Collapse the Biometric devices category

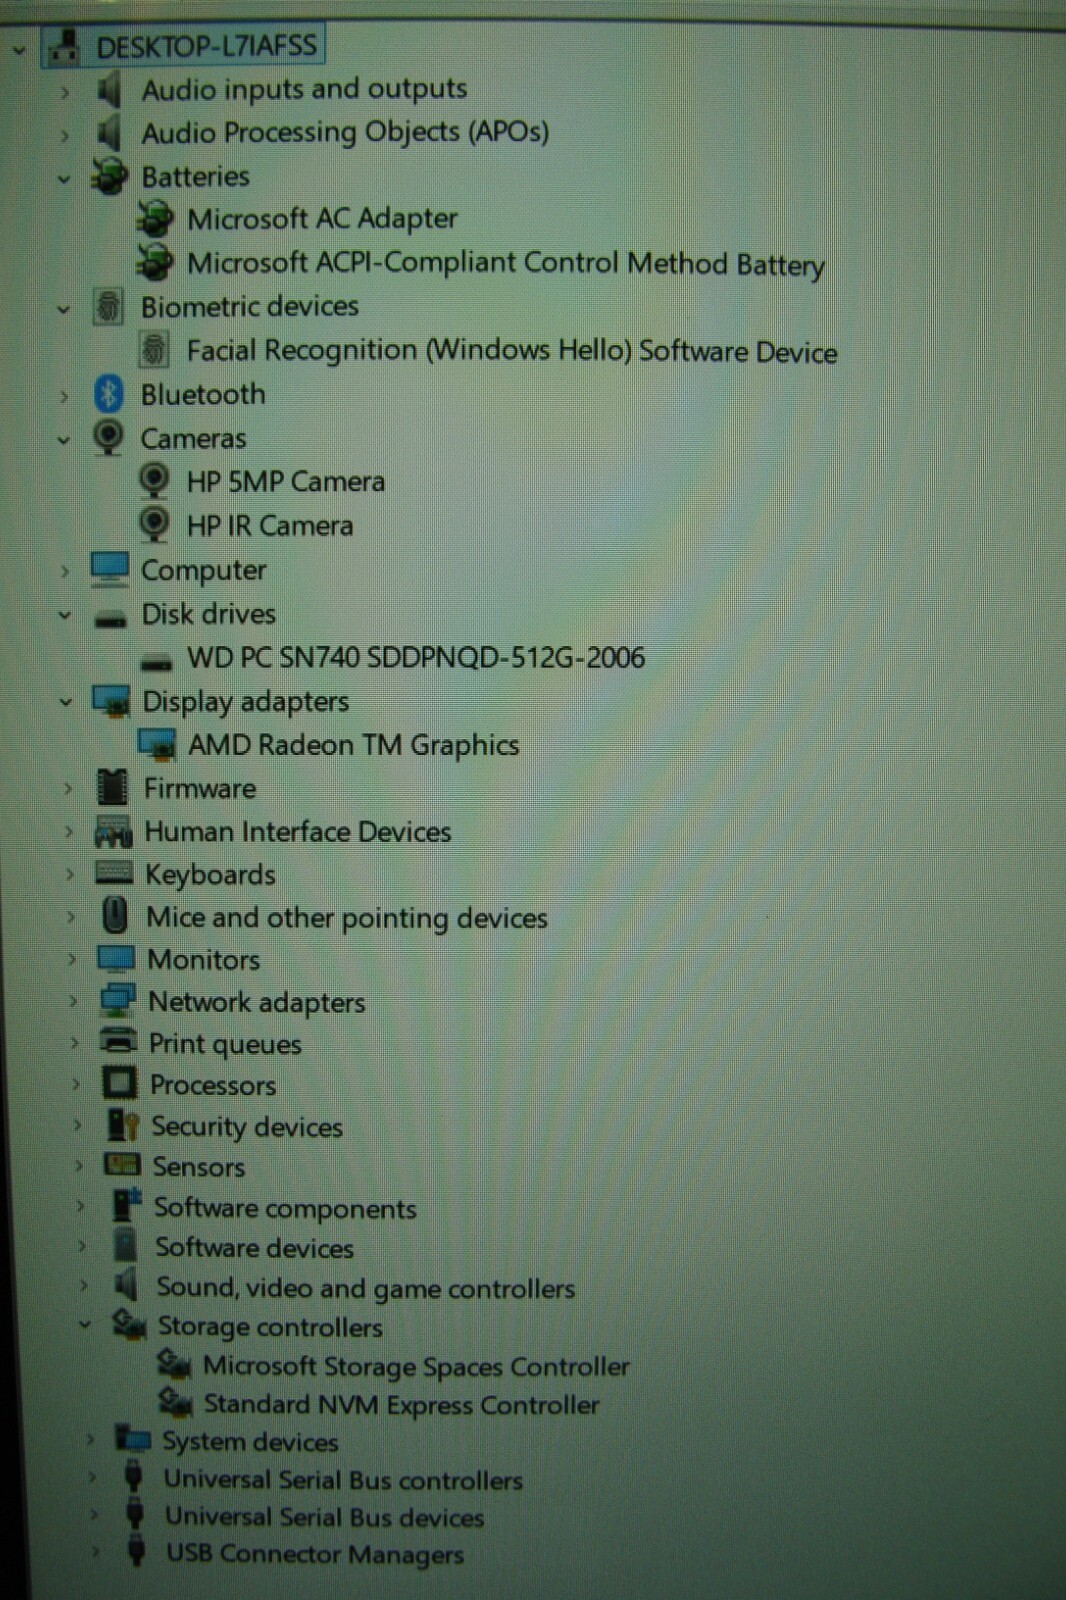64,309
